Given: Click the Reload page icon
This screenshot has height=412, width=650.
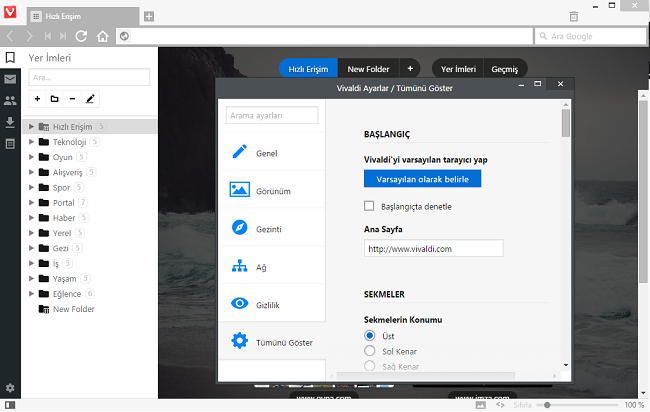Looking at the screenshot, I should [x=81, y=37].
